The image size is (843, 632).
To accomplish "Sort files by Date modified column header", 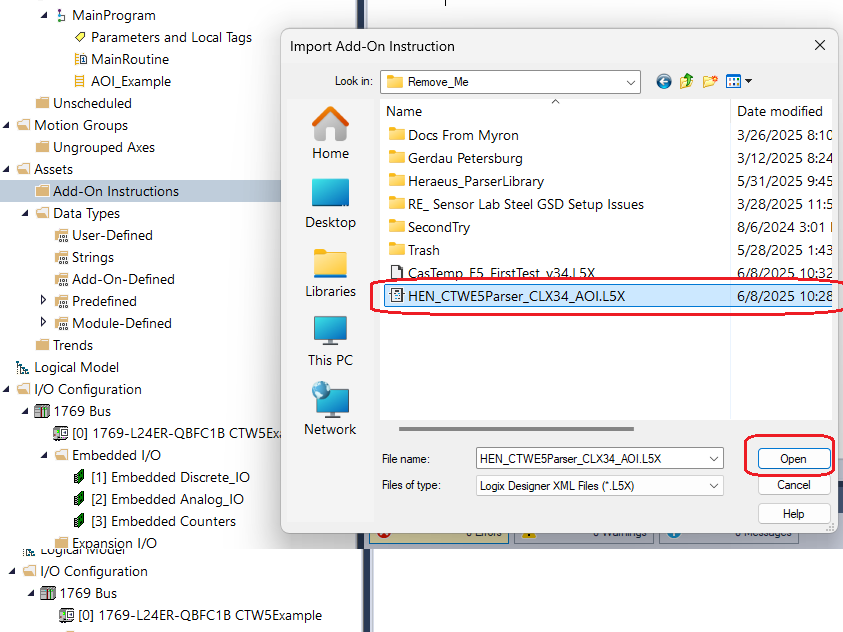I will pos(780,111).
